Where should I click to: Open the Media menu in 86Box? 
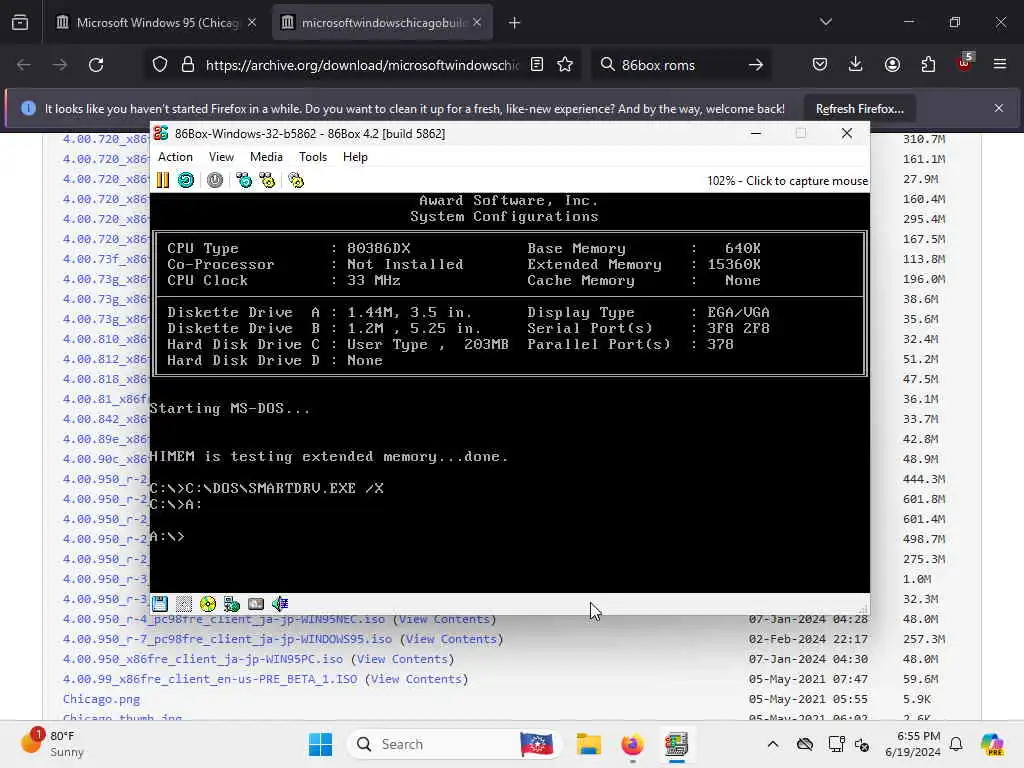(x=266, y=157)
